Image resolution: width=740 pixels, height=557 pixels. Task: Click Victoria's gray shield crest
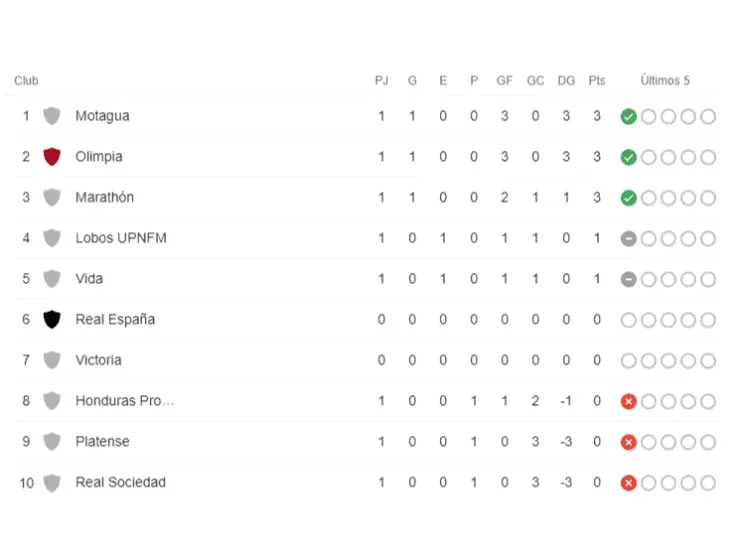(52, 360)
